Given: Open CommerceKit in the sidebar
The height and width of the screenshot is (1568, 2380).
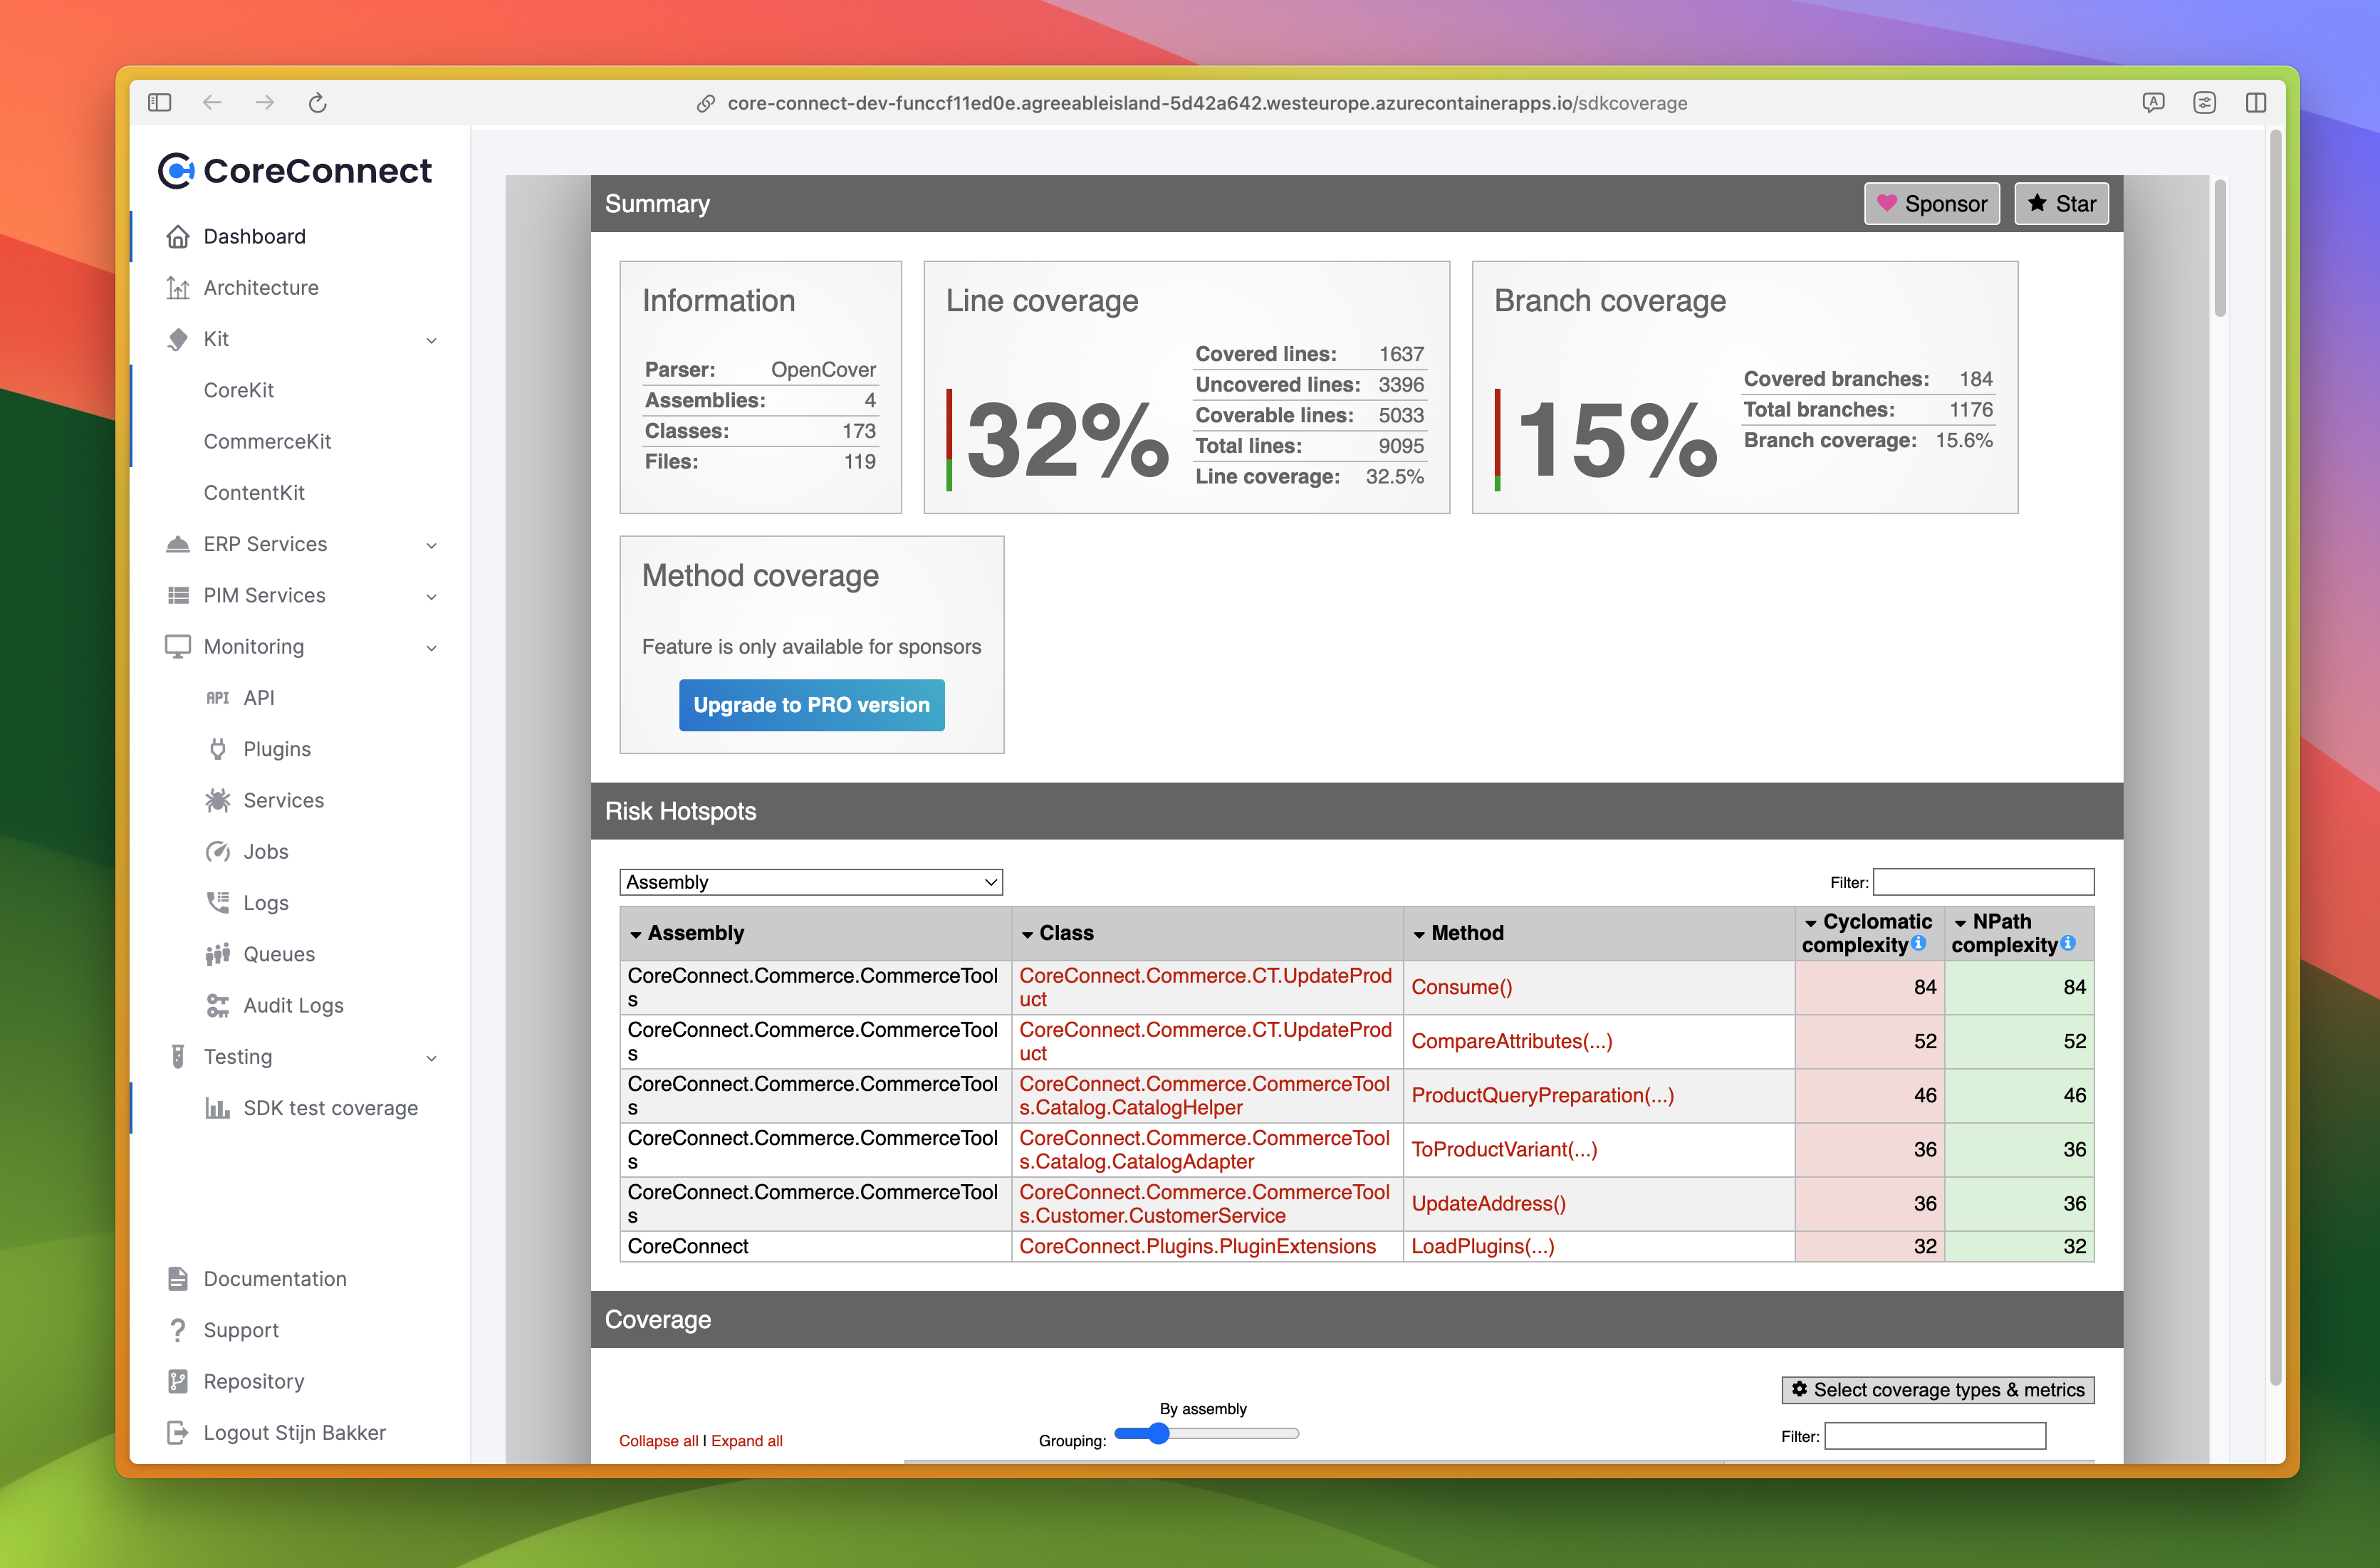Looking at the screenshot, I should pyautogui.click(x=267, y=441).
